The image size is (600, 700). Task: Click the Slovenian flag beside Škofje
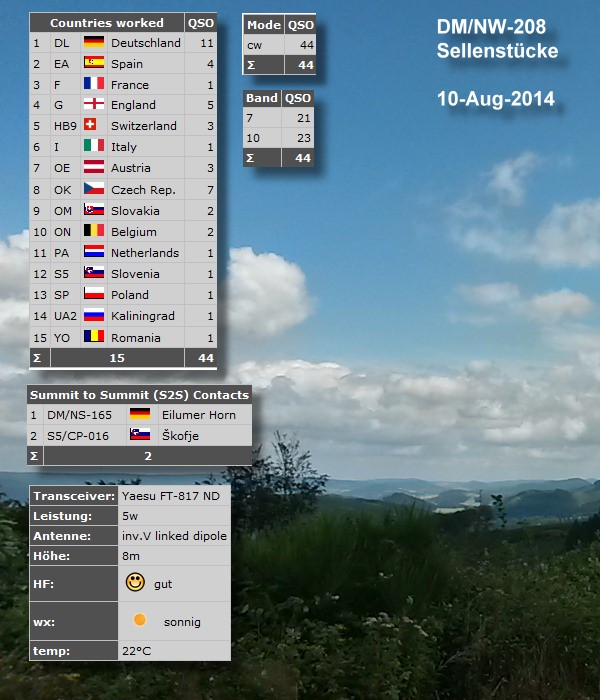pyautogui.click(x=140, y=435)
